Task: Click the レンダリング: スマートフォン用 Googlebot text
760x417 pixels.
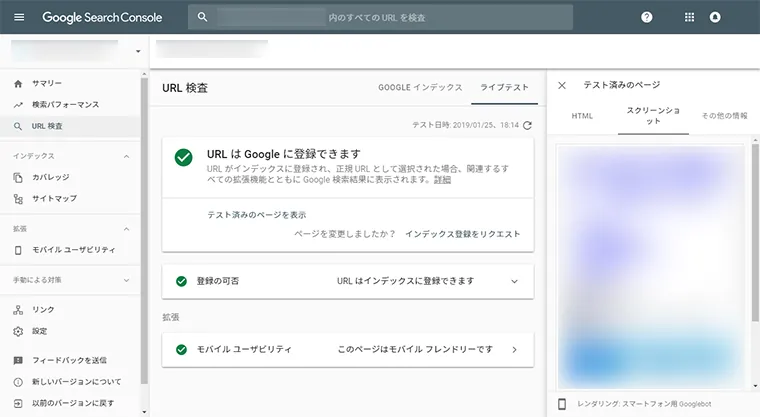Action: [644, 404]
